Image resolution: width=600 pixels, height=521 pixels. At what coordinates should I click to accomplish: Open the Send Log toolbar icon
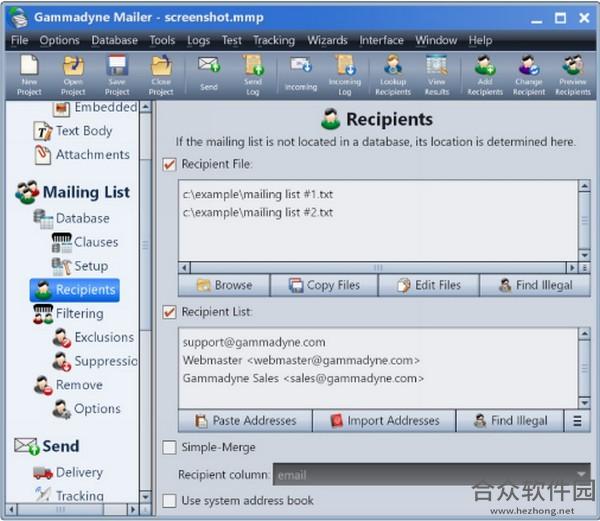[253, 75]
